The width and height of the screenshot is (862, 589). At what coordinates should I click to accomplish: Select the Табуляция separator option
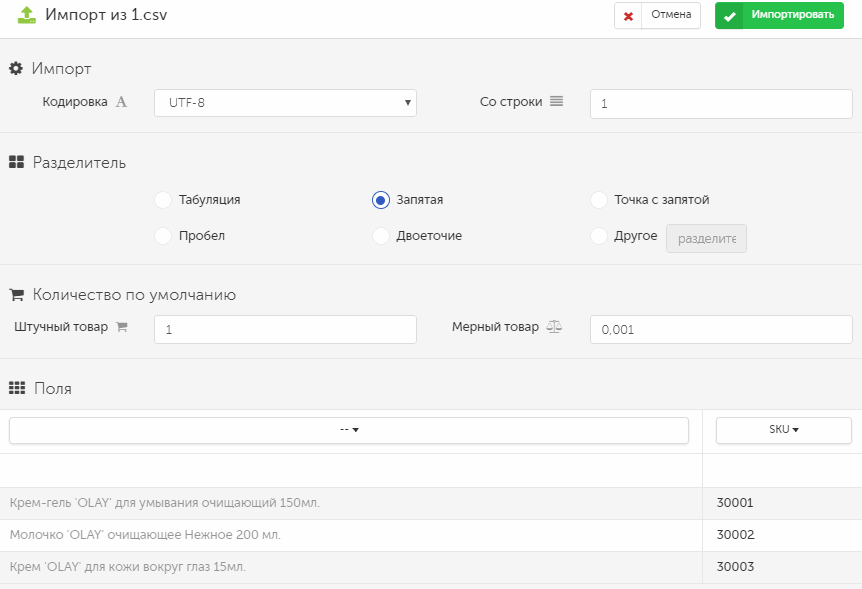tap(163, 200)
